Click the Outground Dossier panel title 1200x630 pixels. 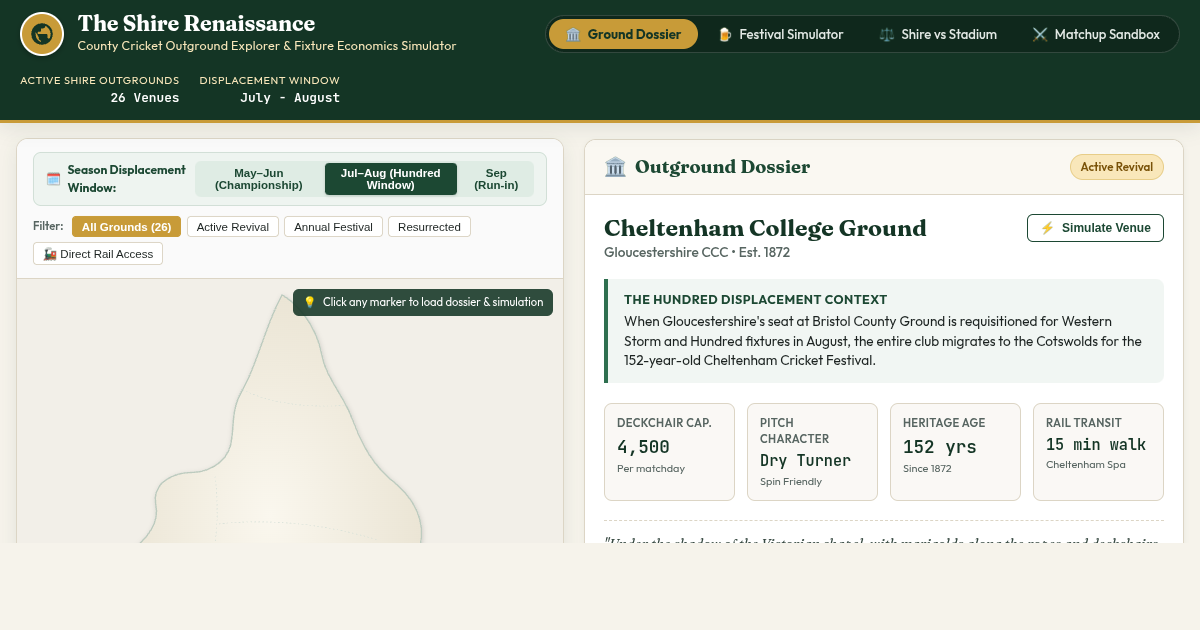pos(722,167)
